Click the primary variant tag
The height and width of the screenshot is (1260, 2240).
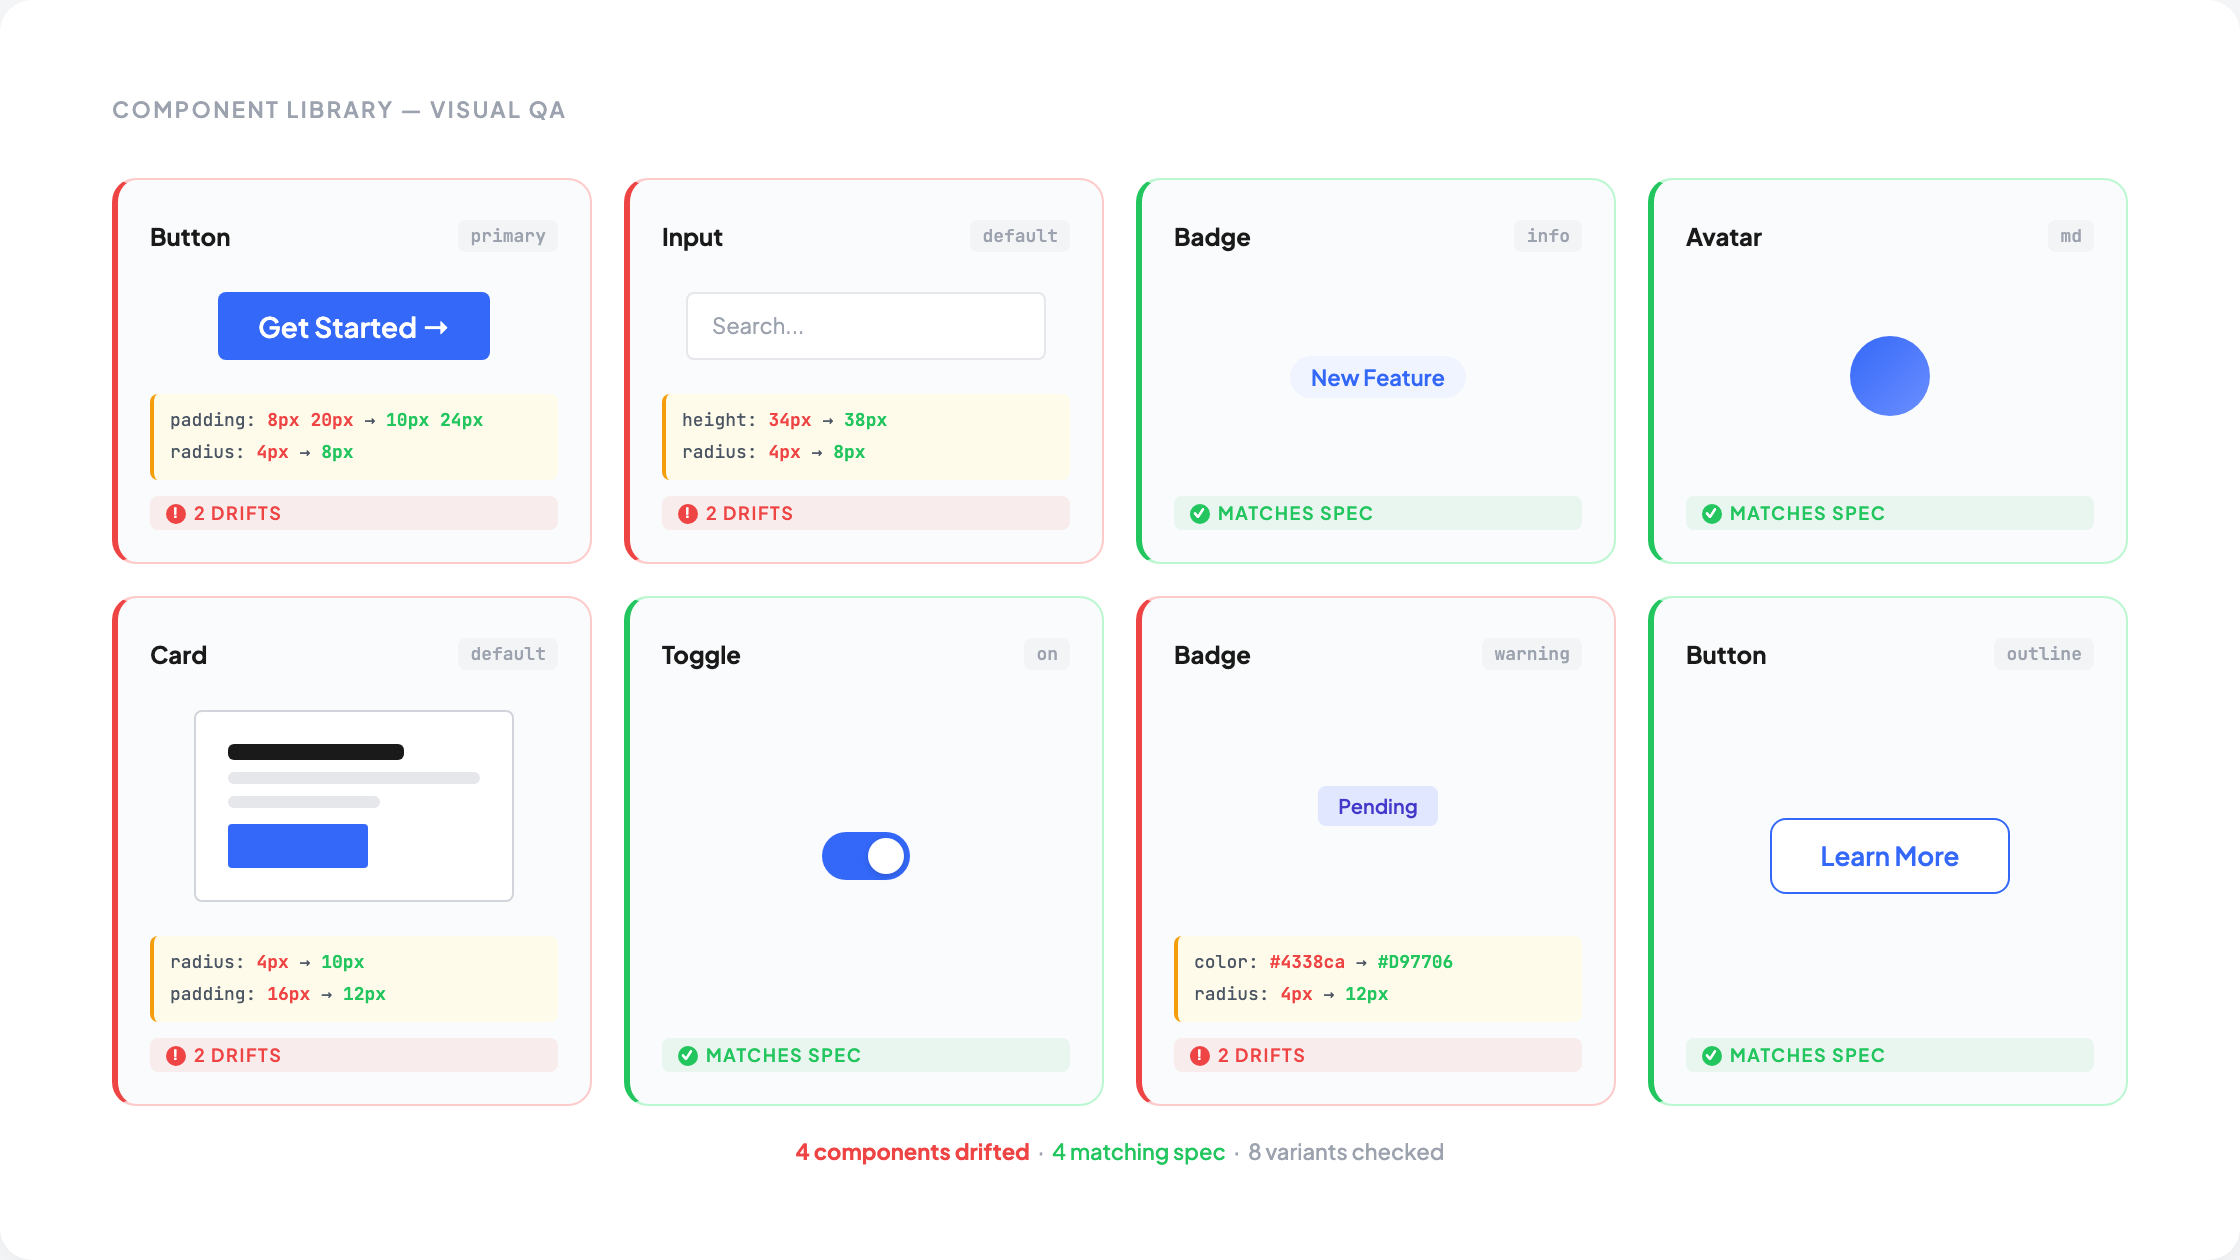pos(508,236)
